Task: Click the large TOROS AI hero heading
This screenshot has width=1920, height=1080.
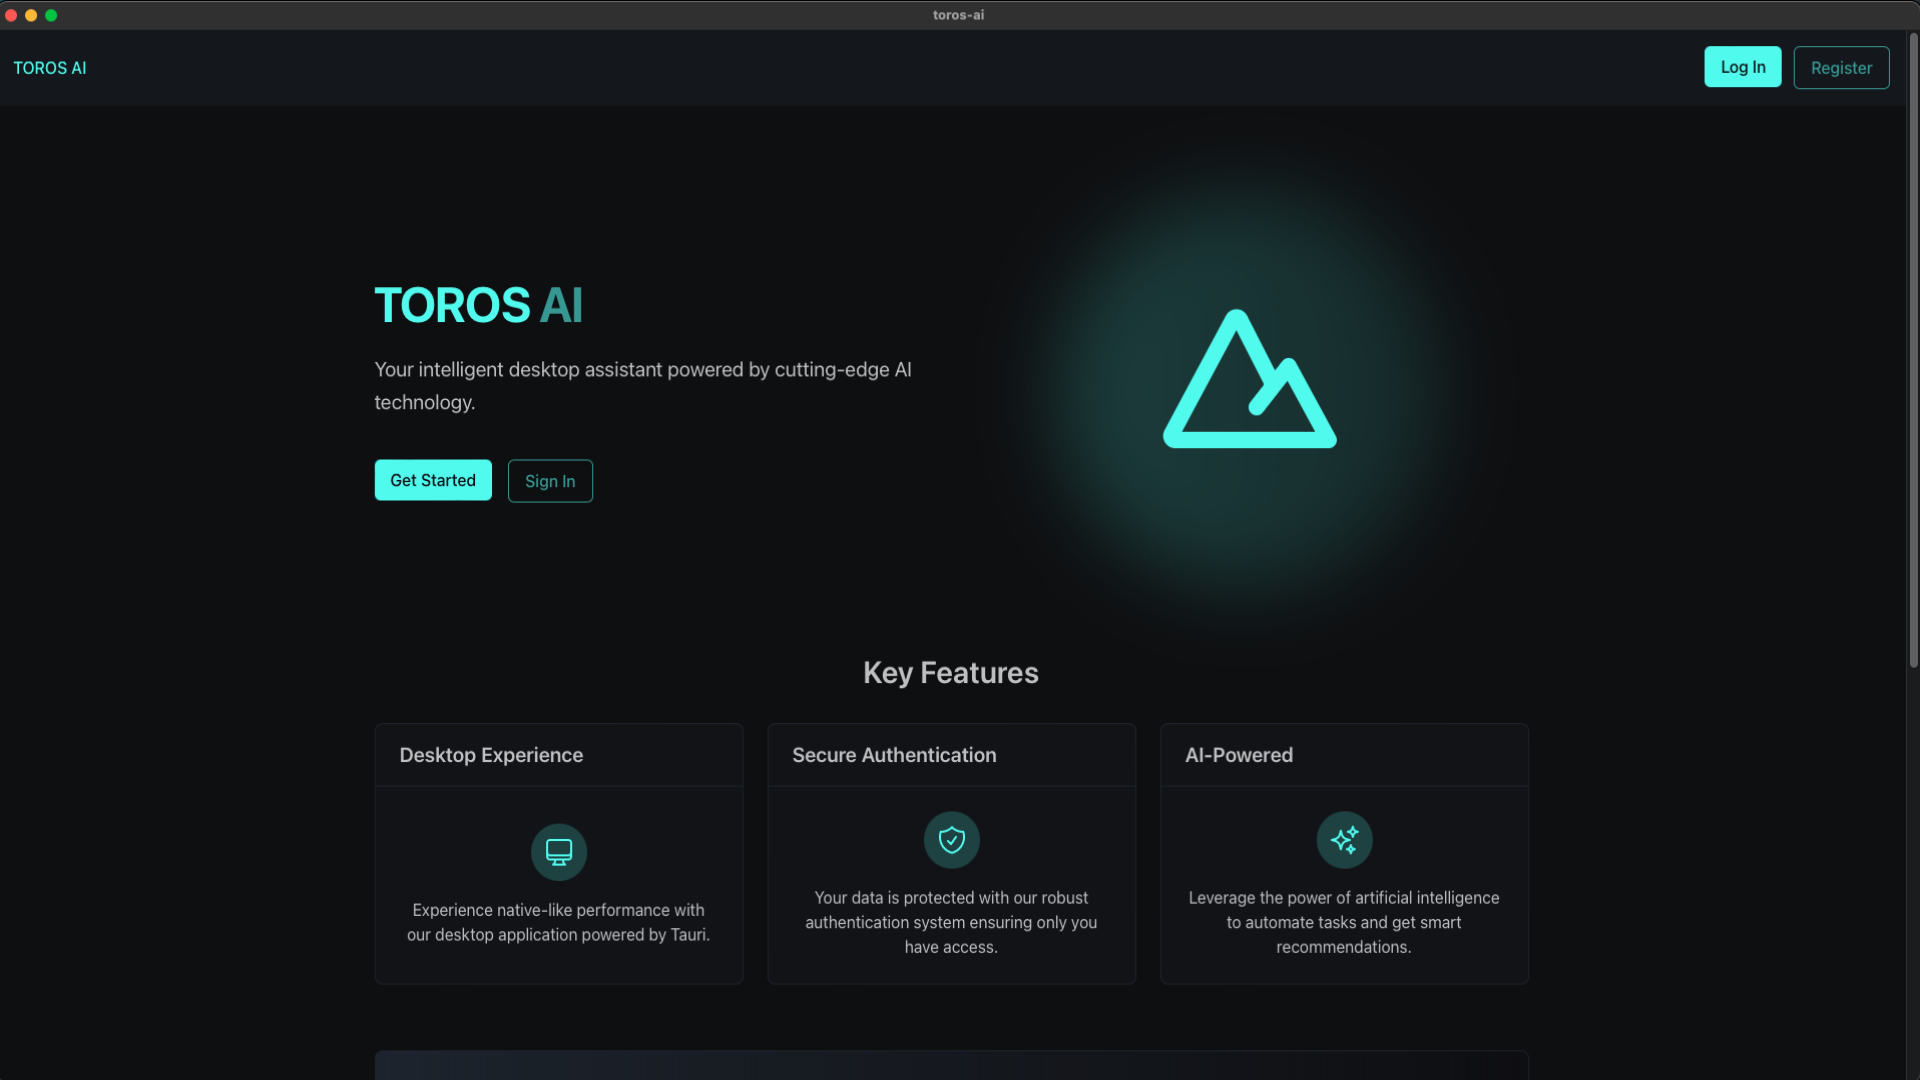Action: (x=478, y=306)
